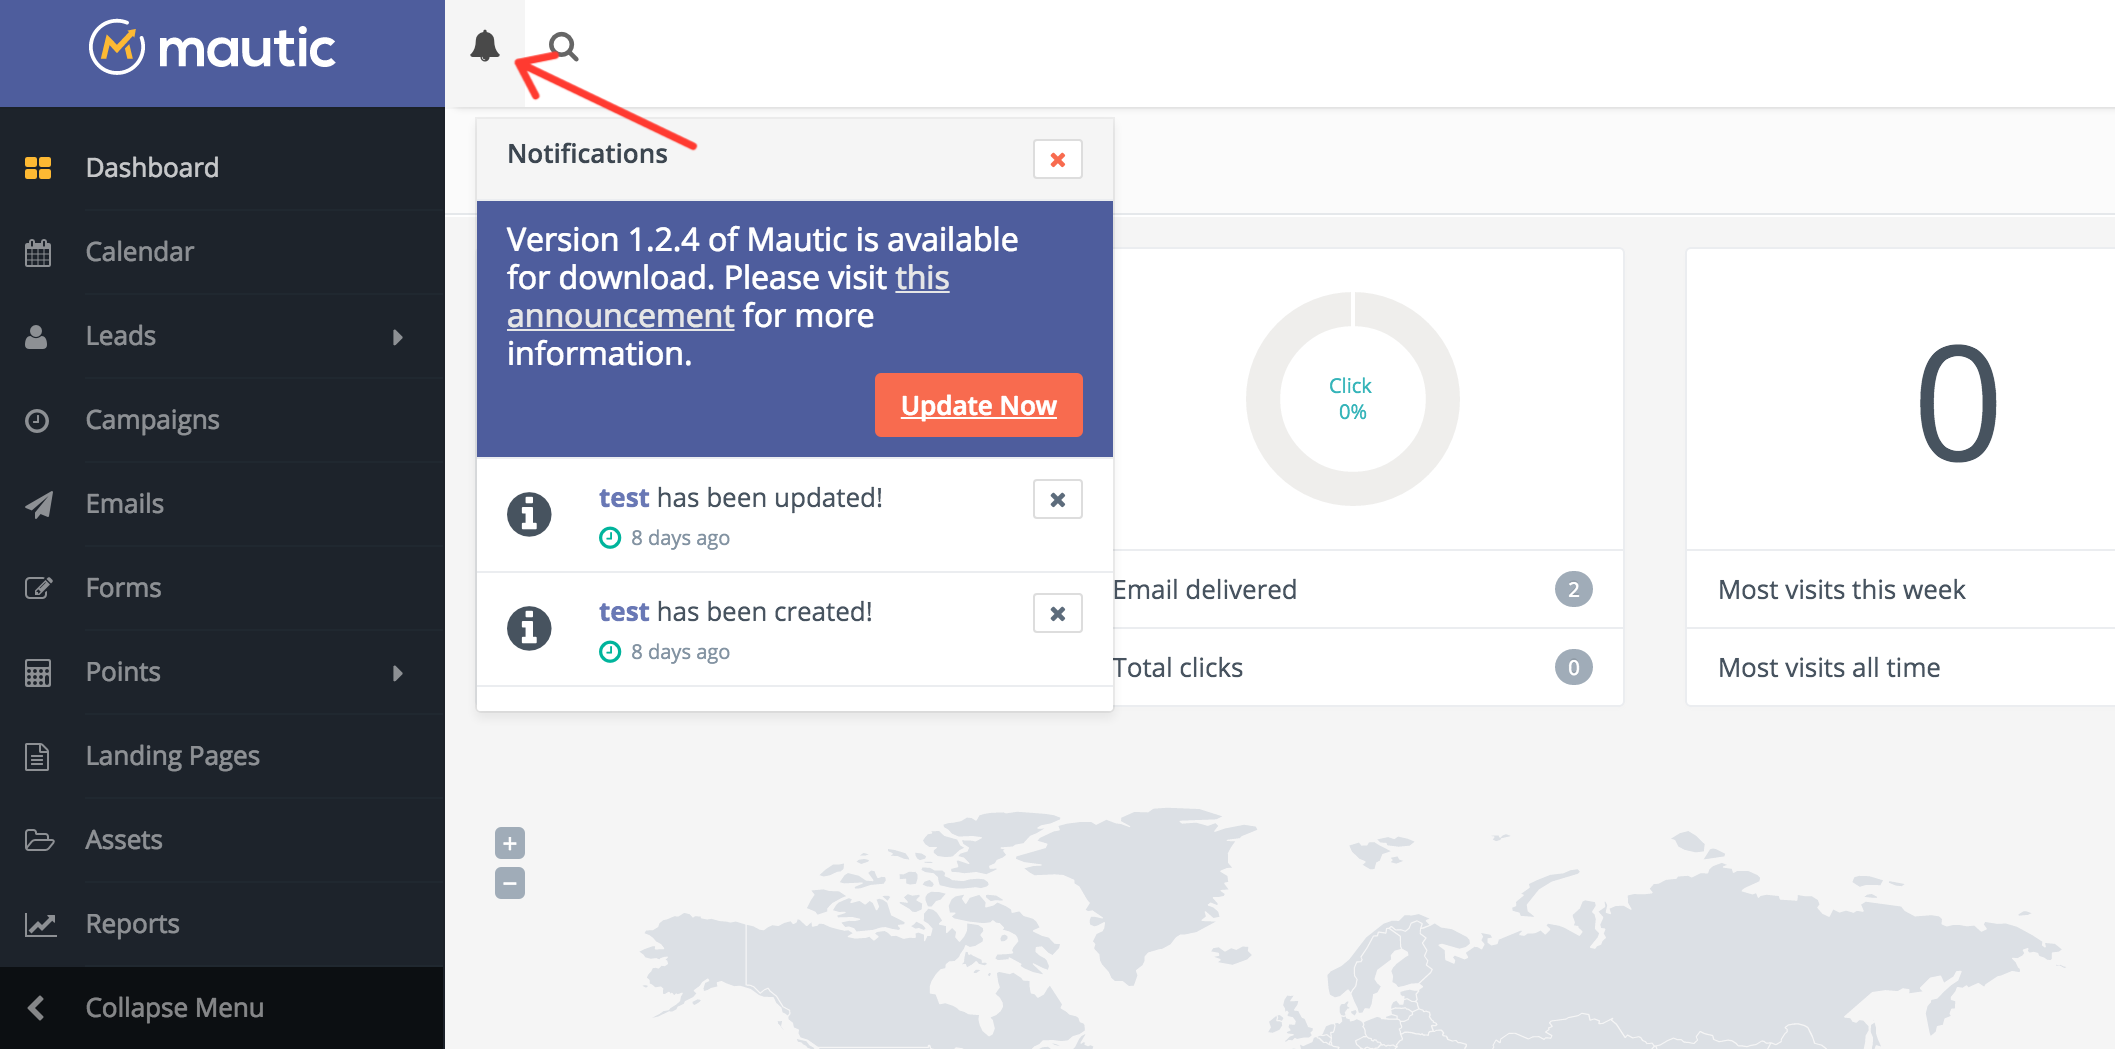Click clock icon under 'test has been created'
The image size is (2118, 1051).
610,652
